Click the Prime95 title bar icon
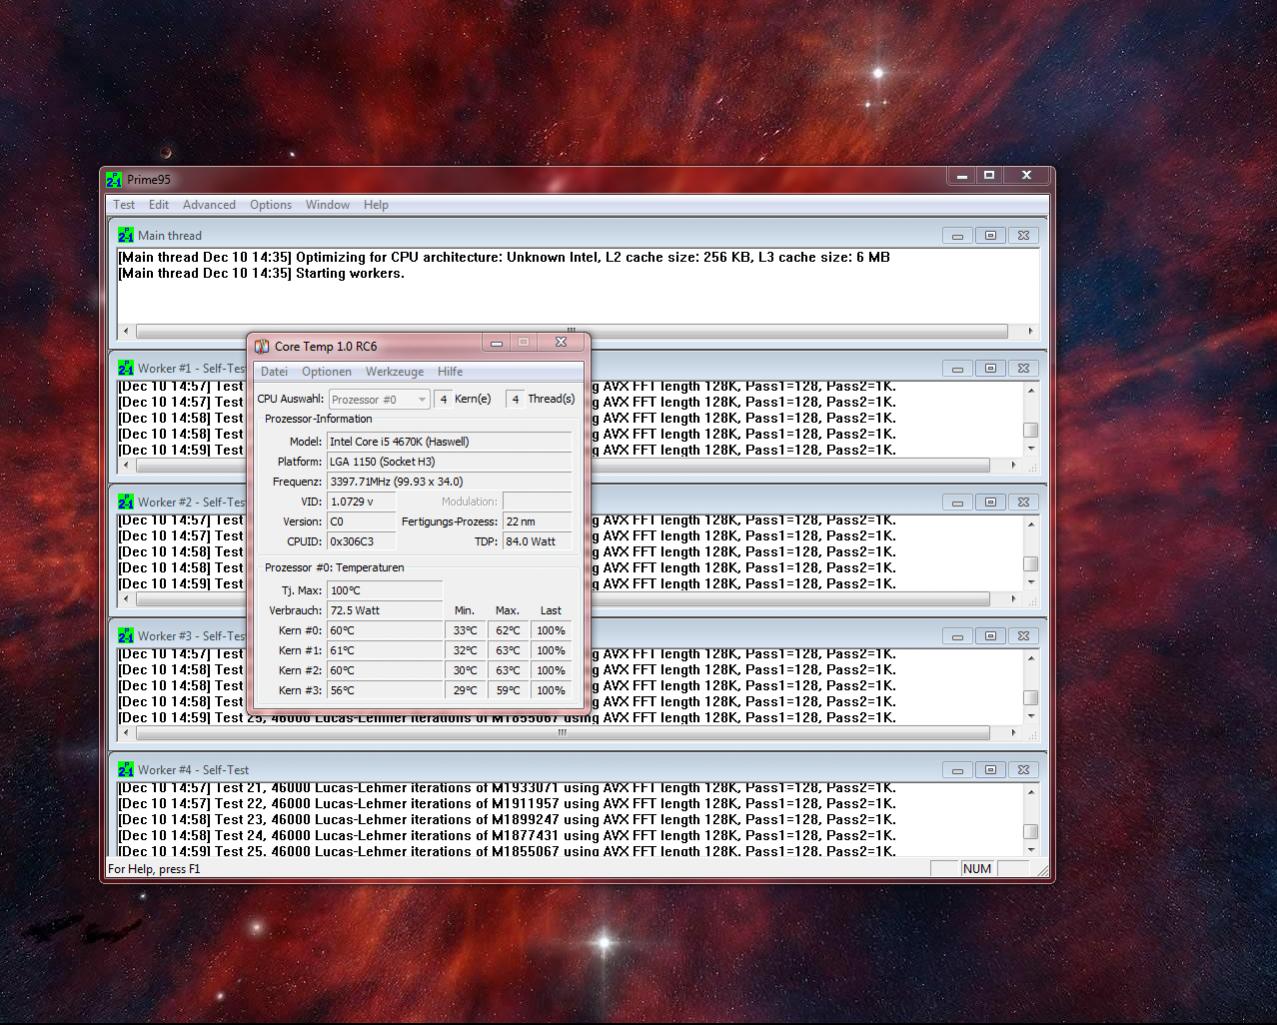Image resolution: width=1277 pixels, height=1025 pixels. tap(114, 180)
